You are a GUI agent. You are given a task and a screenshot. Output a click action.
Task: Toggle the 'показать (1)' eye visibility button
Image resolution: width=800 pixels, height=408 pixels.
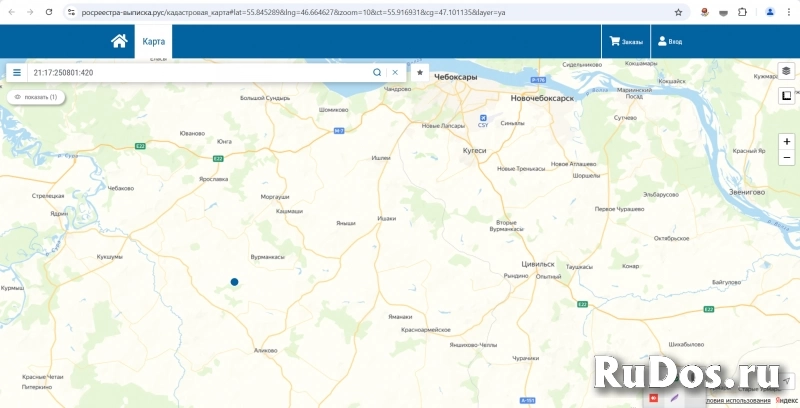pos(36,97)
